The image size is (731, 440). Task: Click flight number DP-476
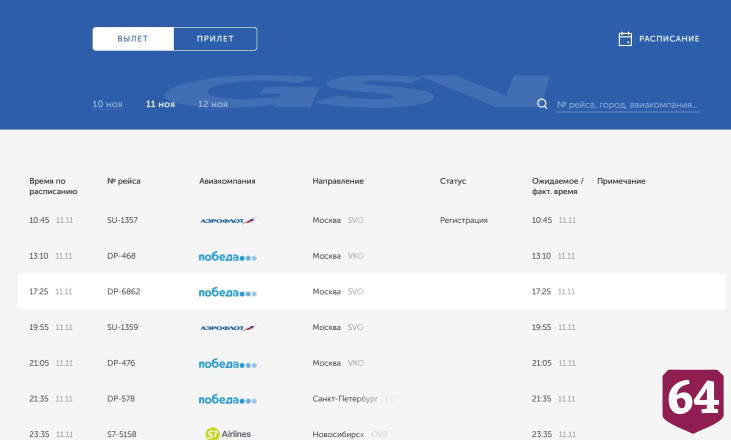121,363
